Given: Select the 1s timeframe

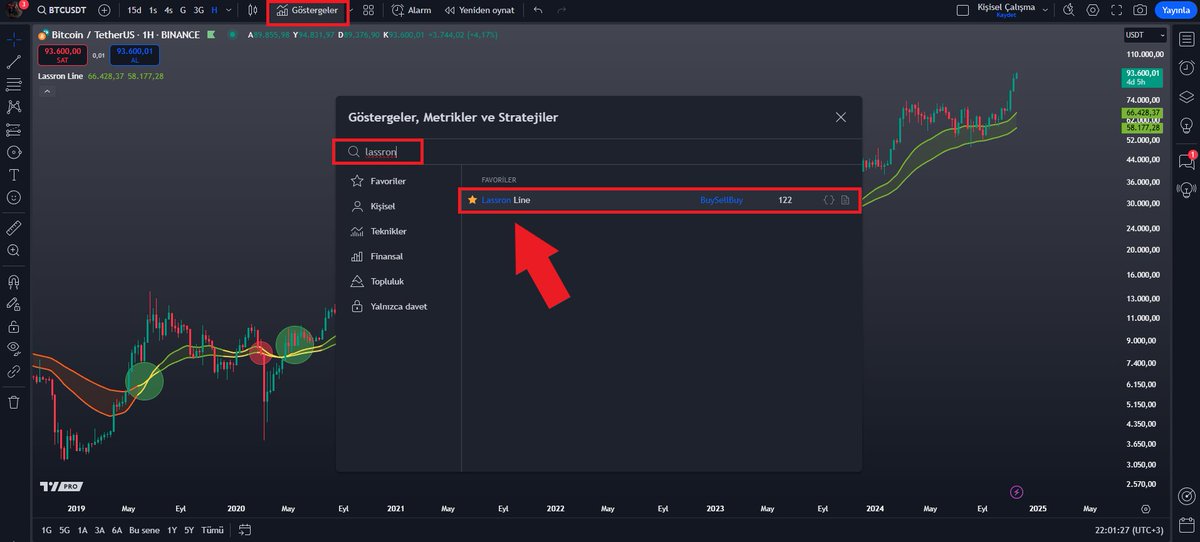Looking at the screenshot, I should pyautogui.click(x=153, y=10).
